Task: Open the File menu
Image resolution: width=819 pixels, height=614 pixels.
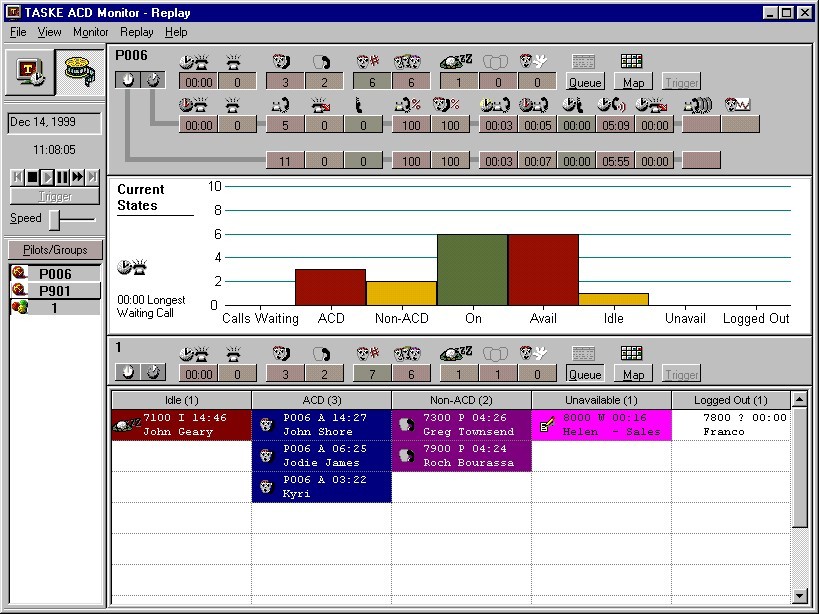Action: point(18,32)
